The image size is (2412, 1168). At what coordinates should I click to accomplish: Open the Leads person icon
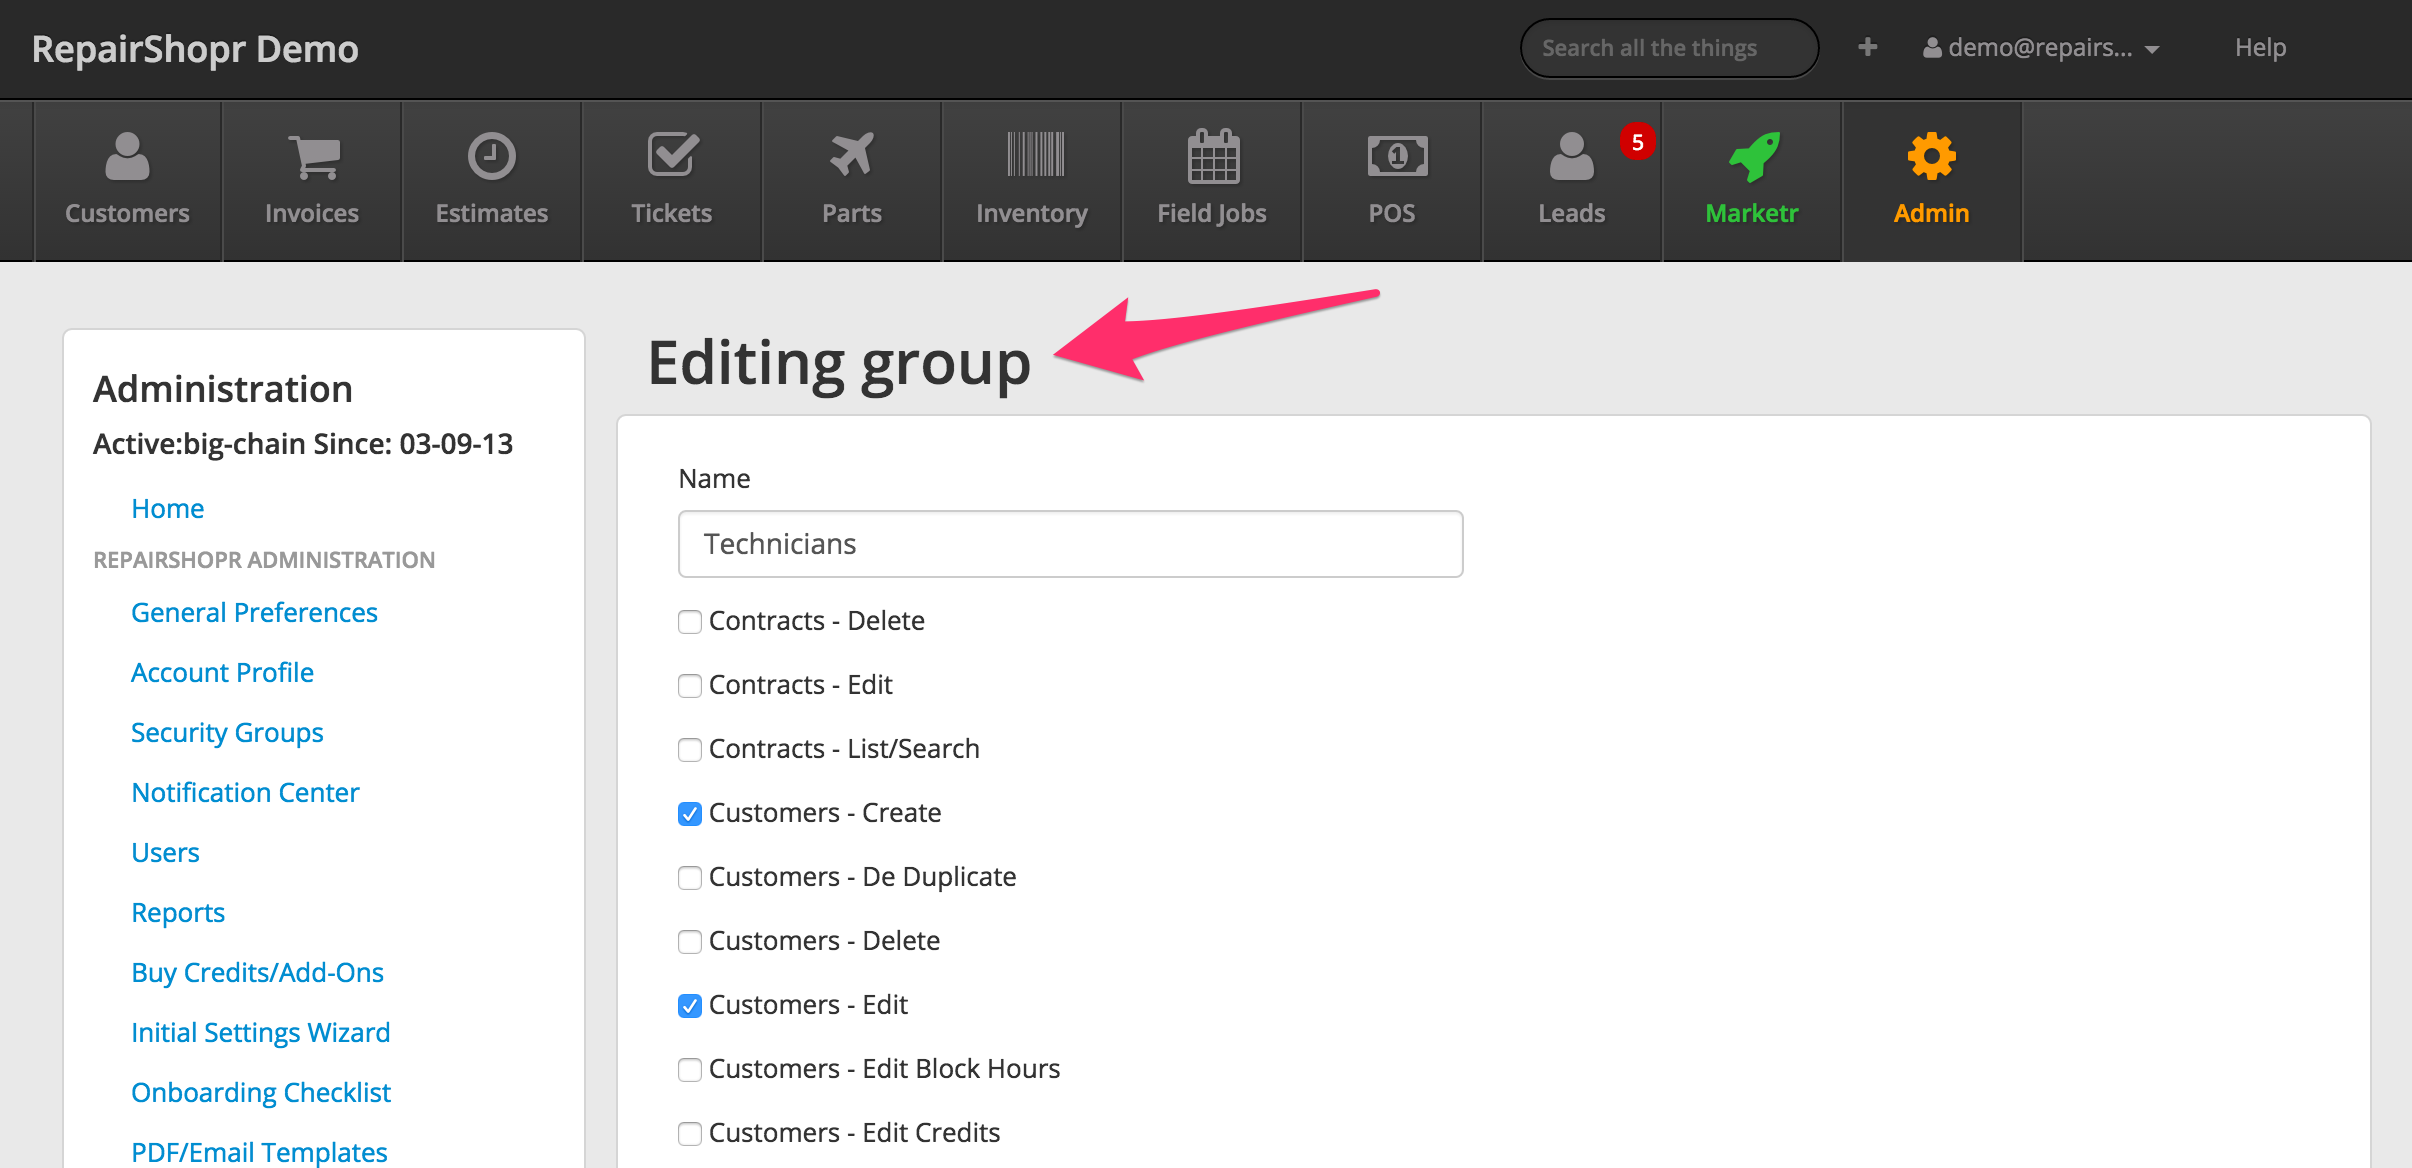click(x=1571, y=156)
